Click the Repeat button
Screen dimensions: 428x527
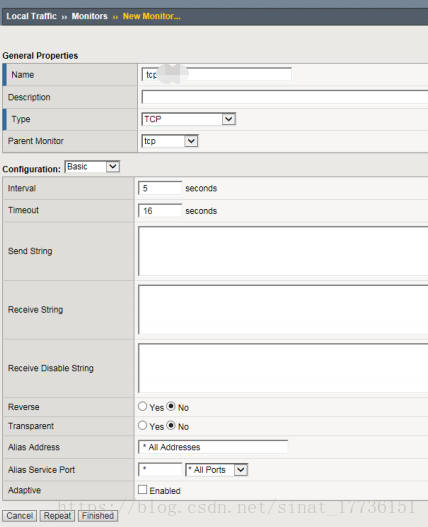point(57,516)
